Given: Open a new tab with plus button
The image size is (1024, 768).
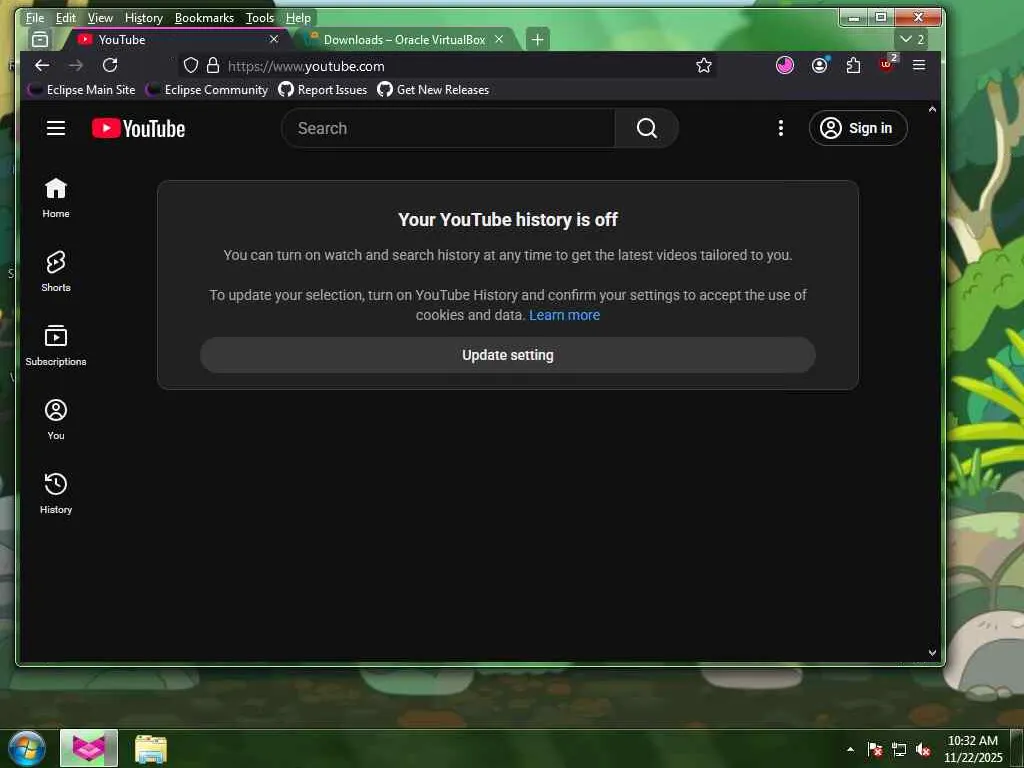Looking at the screenshot, I should [x=537, y=40].
